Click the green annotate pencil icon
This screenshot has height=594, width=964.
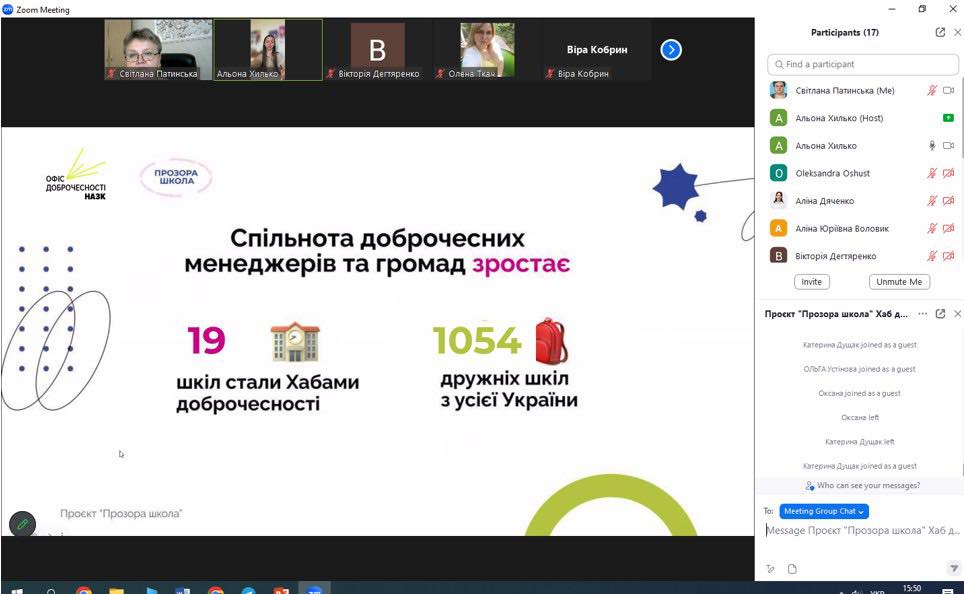[22, 524]
